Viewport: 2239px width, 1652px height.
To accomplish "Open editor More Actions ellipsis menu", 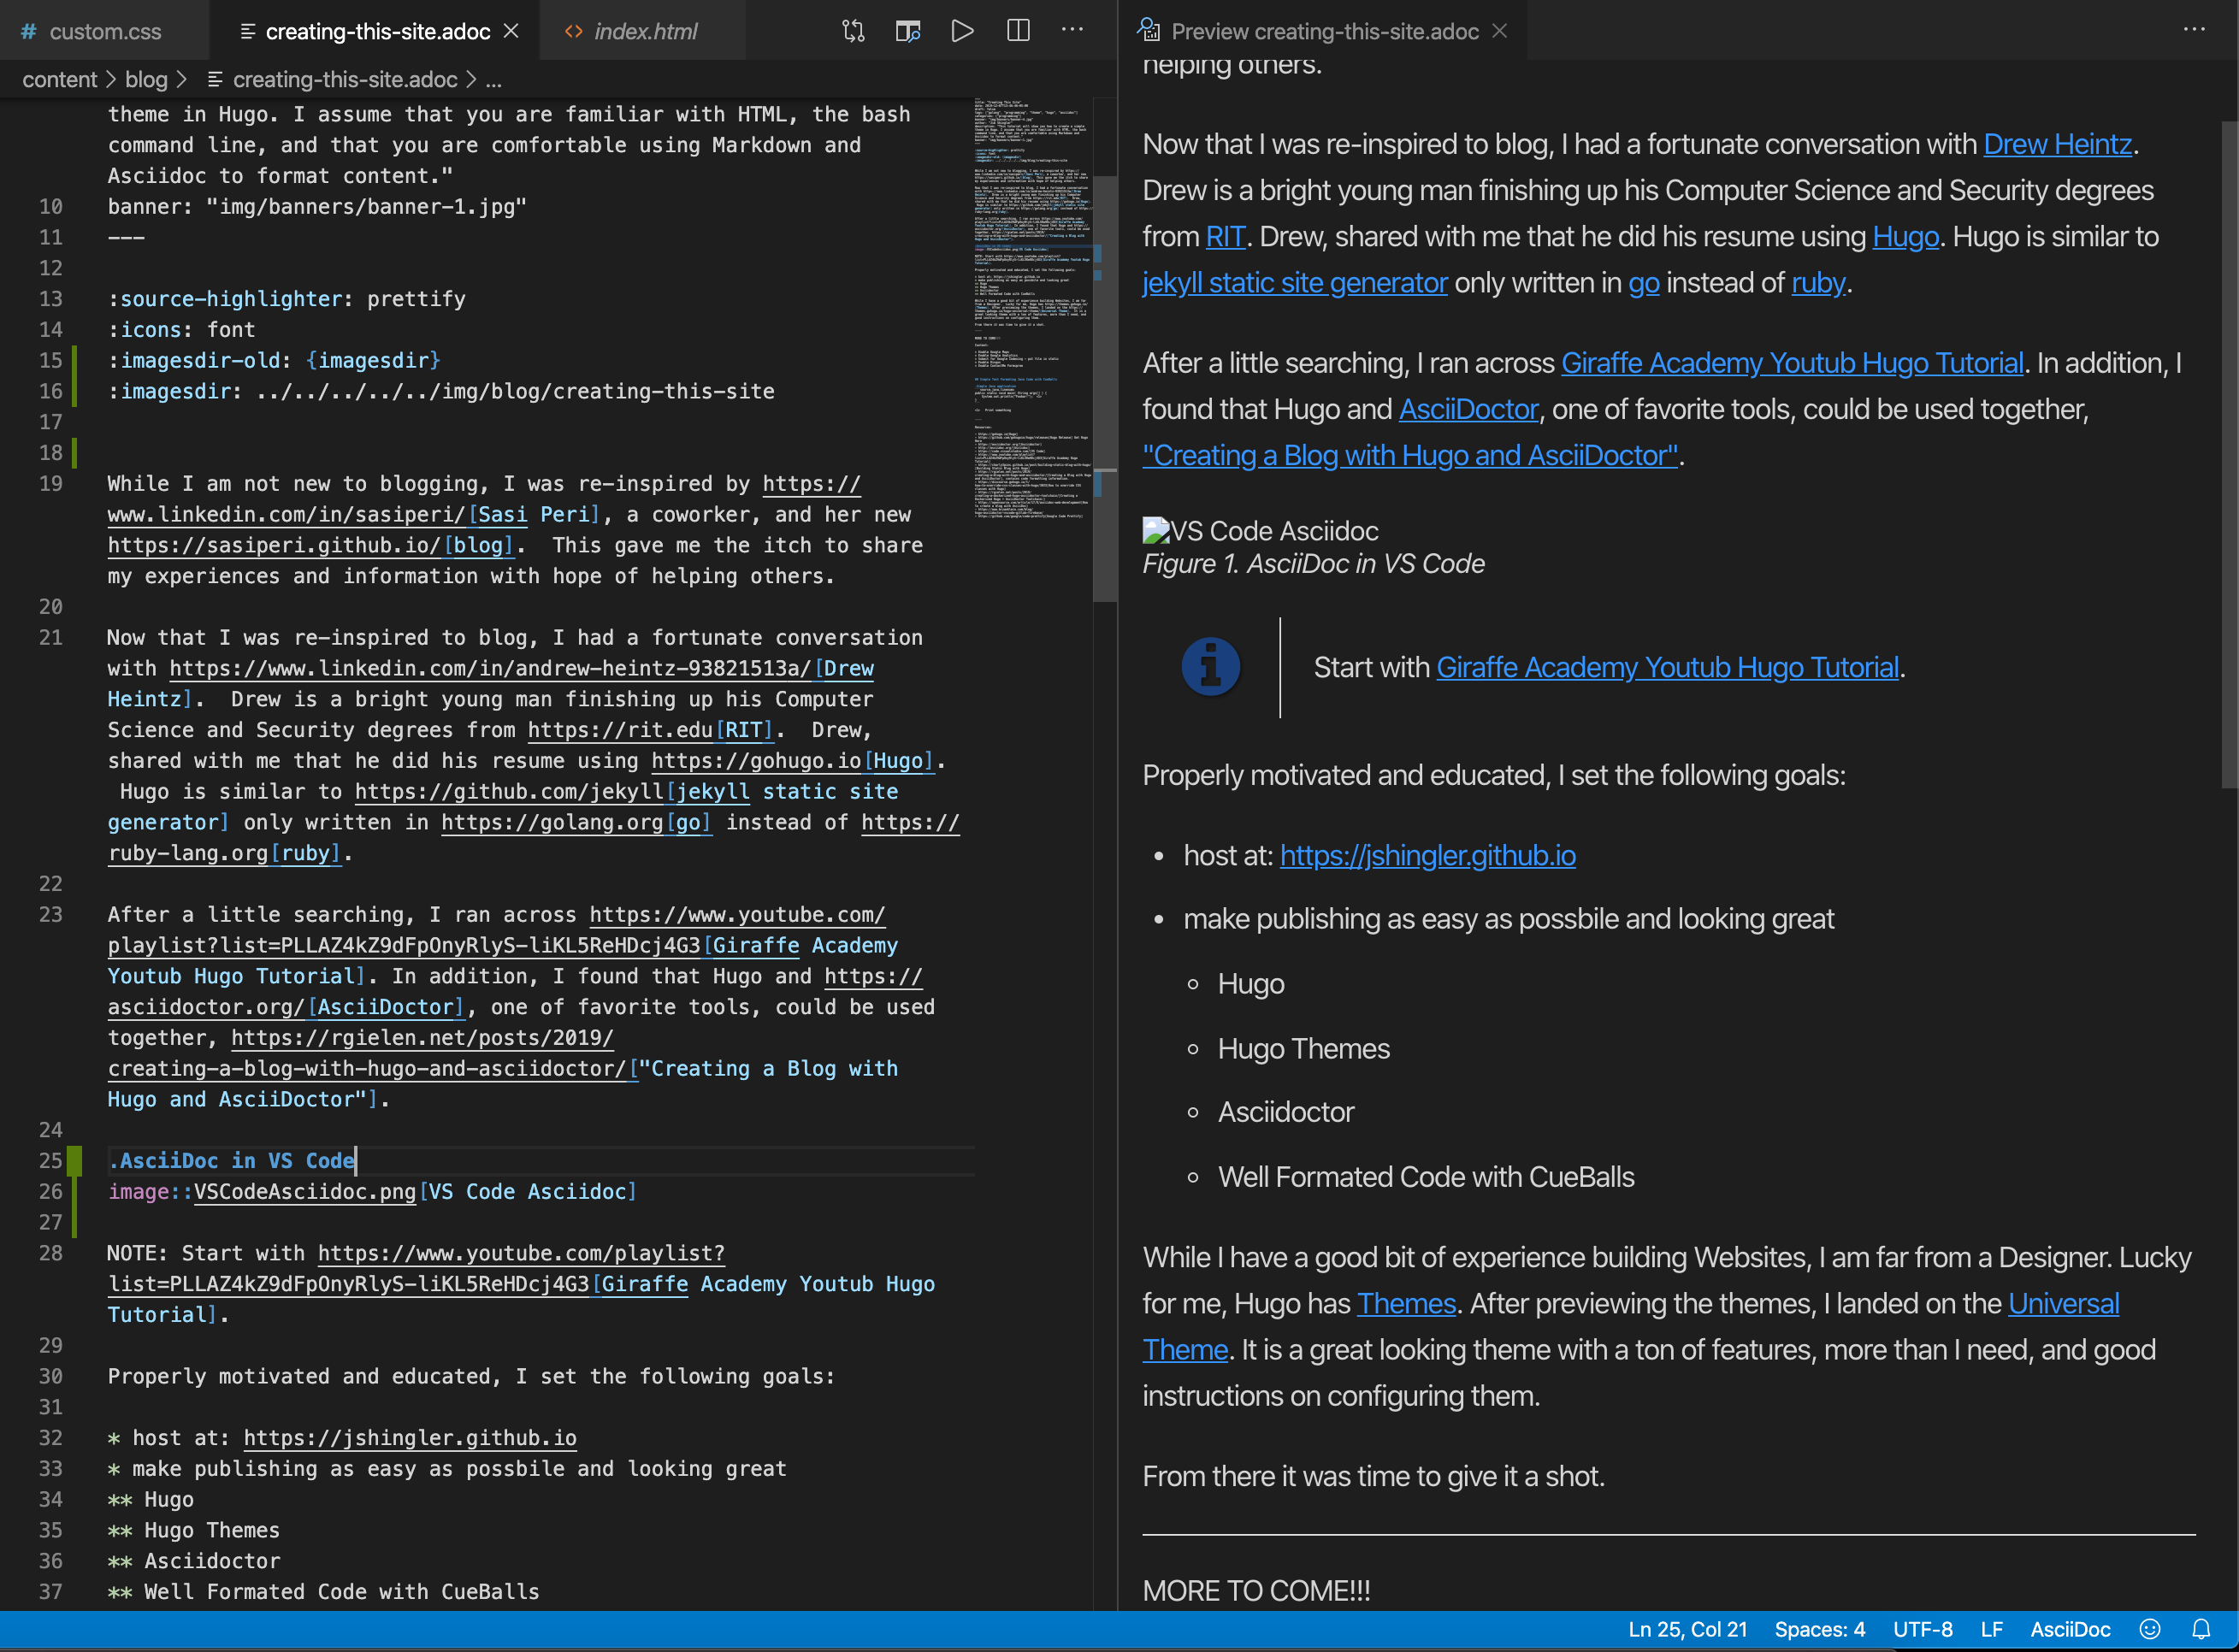I will pos(1072,31).
